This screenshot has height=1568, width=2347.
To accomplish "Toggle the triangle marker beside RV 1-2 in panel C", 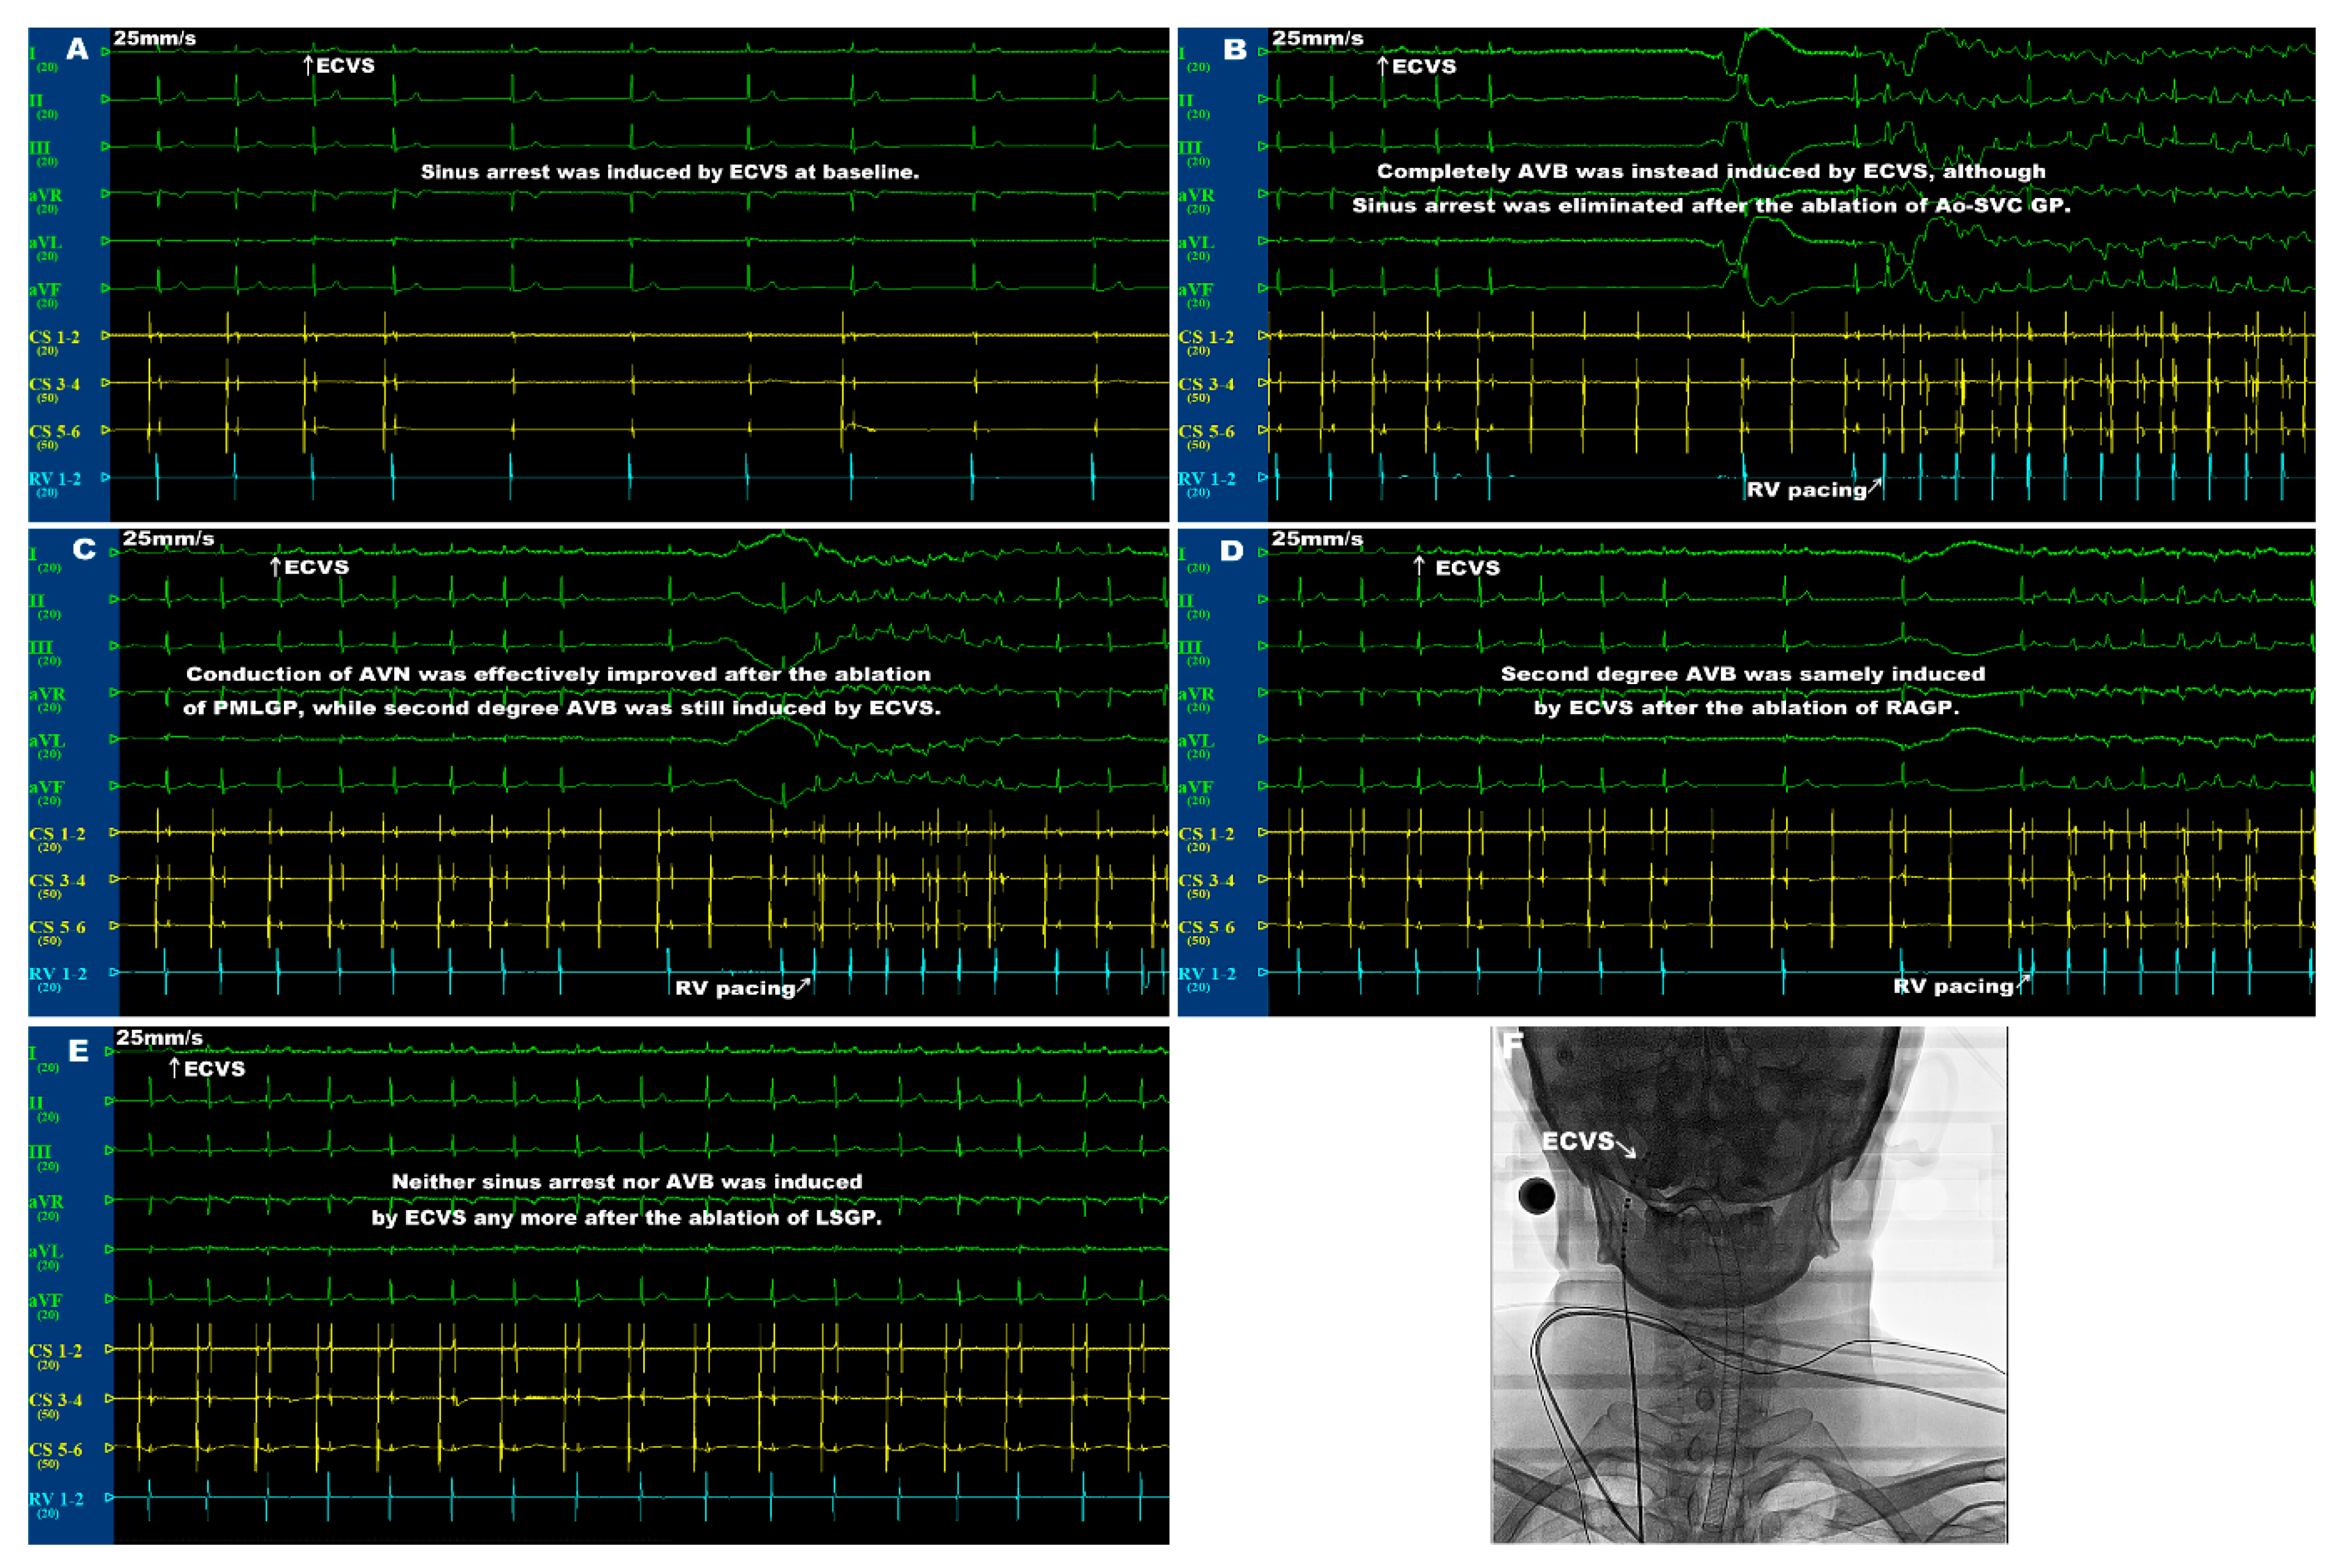I will coord(114,972).
